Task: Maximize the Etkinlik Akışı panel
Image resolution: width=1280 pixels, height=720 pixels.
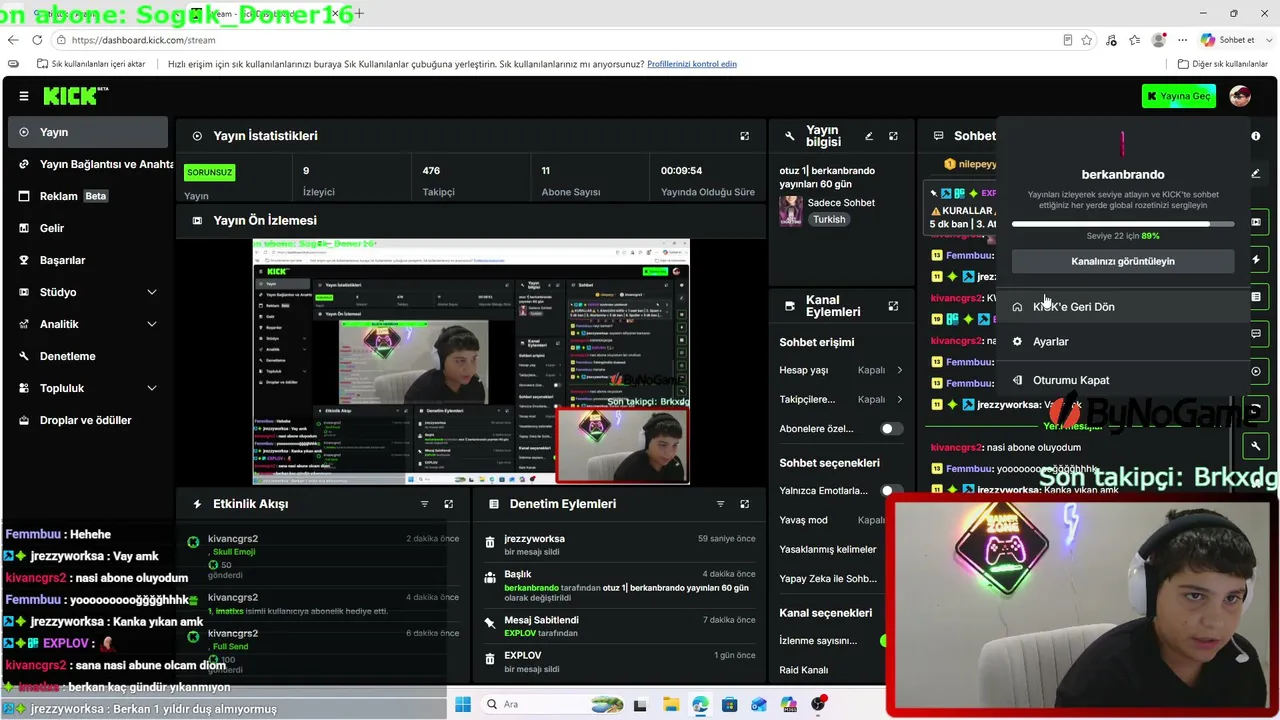Action: pos(448,504)
